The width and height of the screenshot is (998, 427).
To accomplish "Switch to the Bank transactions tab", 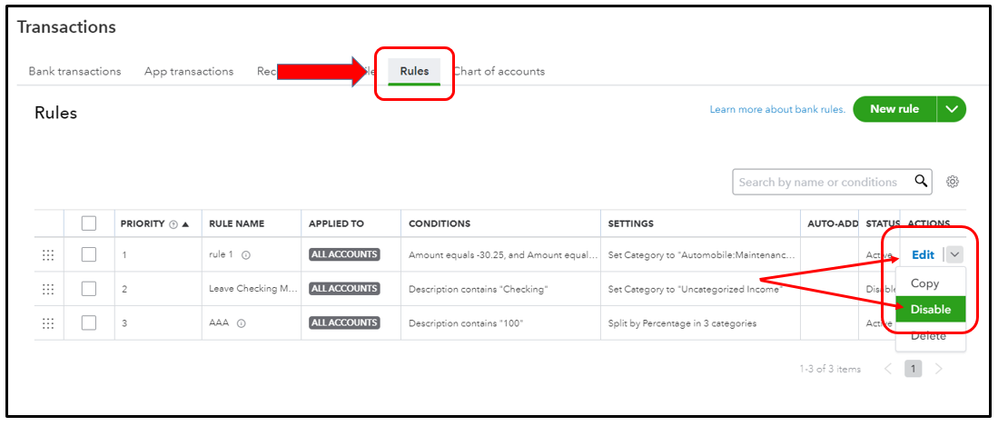I will click(x=75, y=71).
